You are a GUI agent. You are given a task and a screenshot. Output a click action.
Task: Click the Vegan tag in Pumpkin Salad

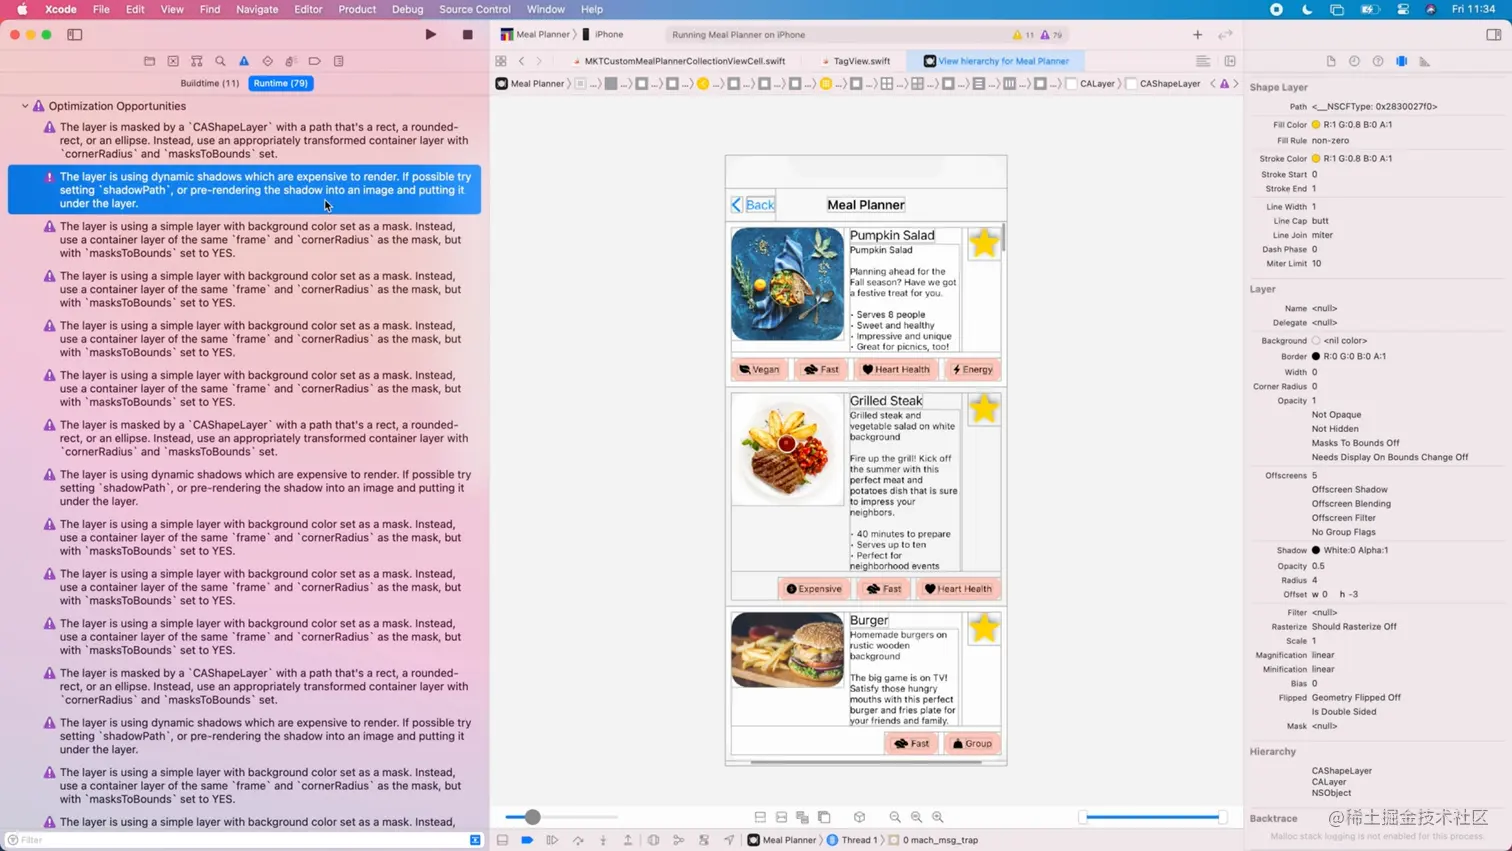pyautogui.click(x=759, y=369)
